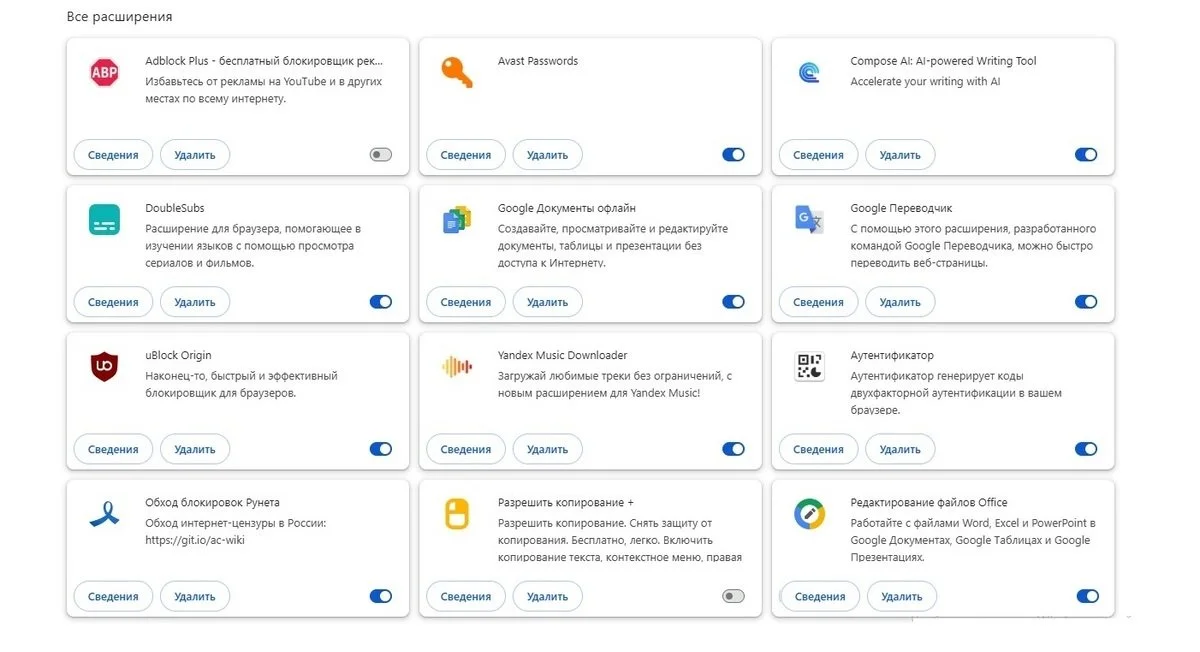This screenshot has height=652, width=1200.
Task: Open Сведения for DoubleSubs
Action: (x=113, y=302)
